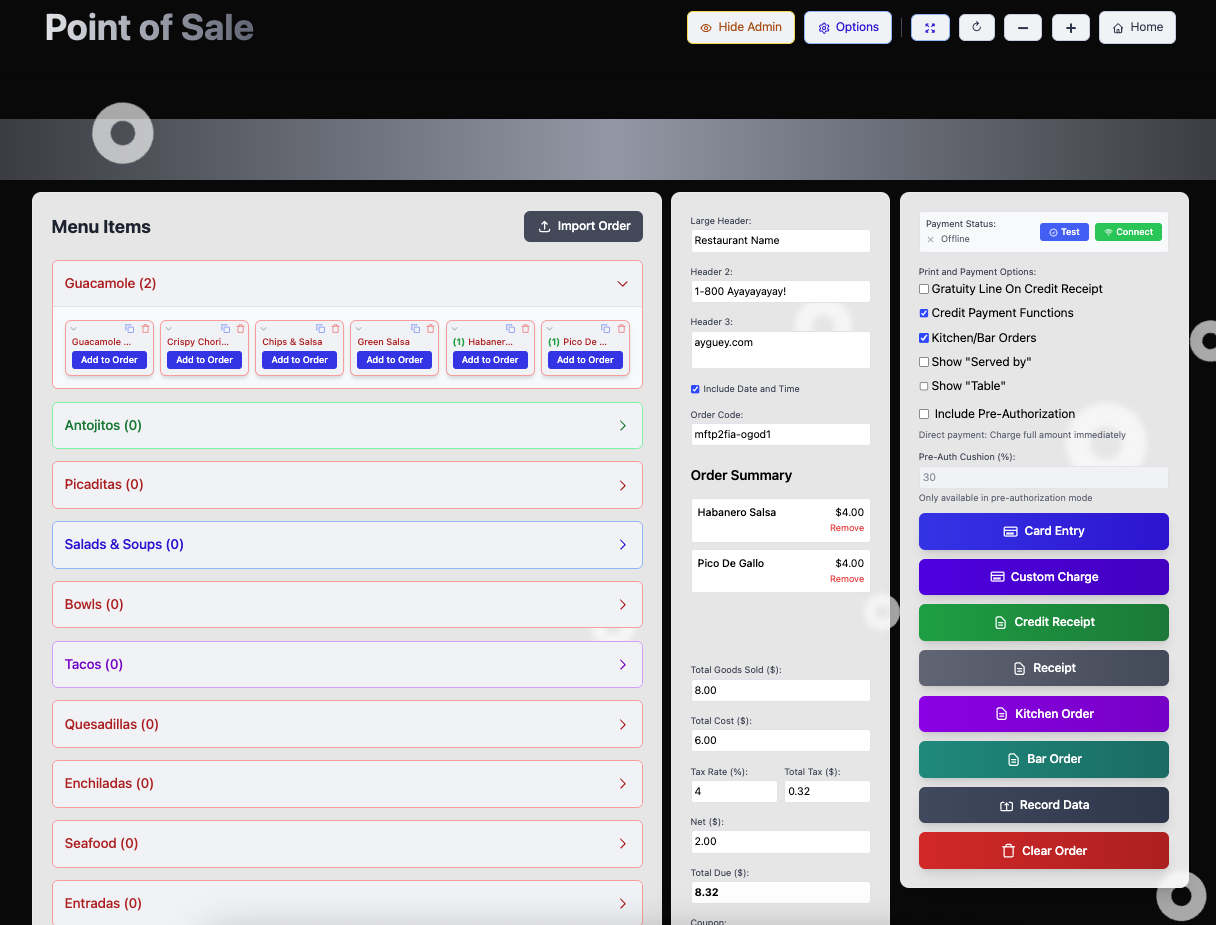1216x925 pixels.
Task: Click the Record Data button
Action: click(1044, 805)
